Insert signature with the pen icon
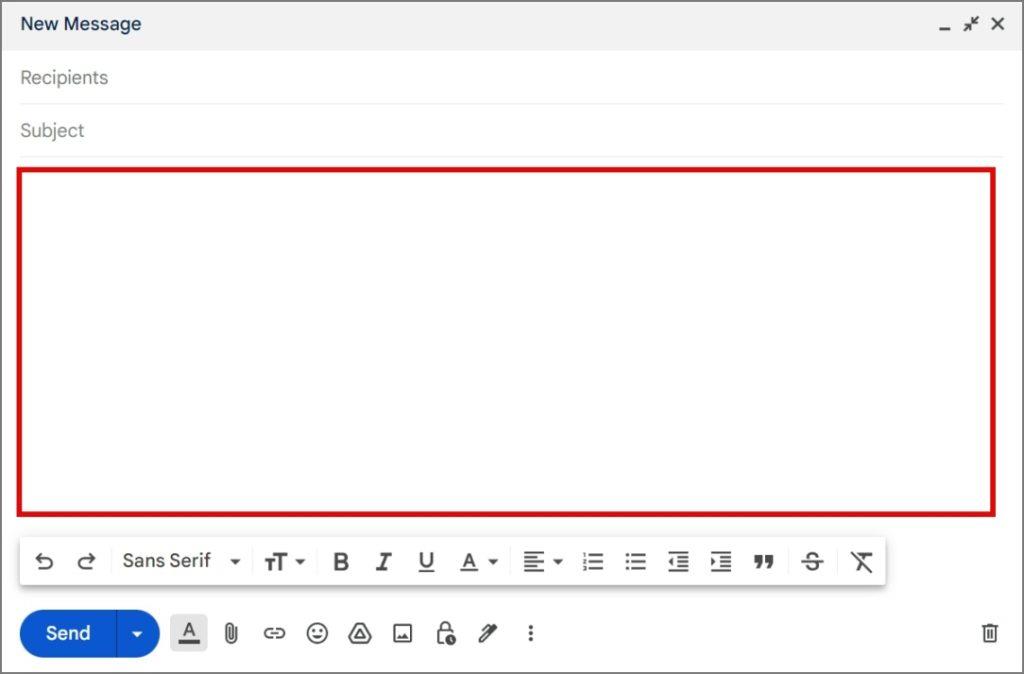Image resolution: width=1024 pixels, height=674 pixels. [x=488, y=633]
